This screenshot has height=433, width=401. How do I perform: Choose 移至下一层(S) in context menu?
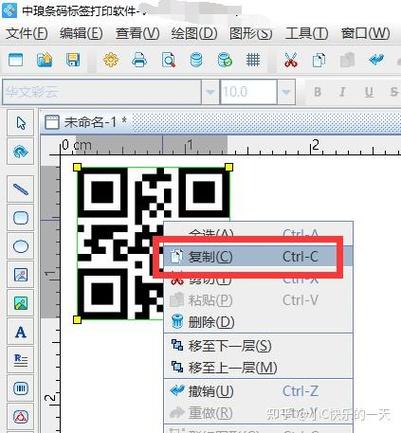click(258, 346)
